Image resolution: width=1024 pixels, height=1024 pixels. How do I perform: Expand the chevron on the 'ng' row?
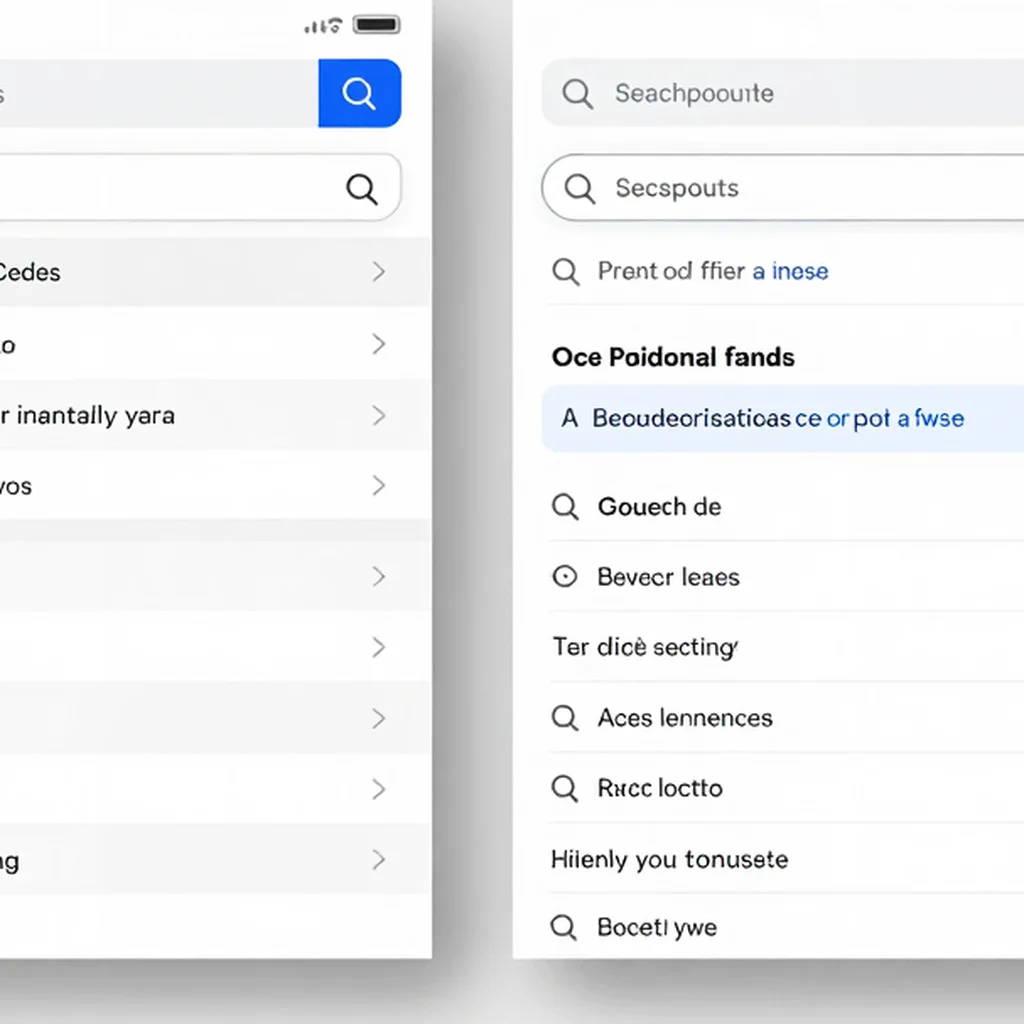[x=379, y=860]
